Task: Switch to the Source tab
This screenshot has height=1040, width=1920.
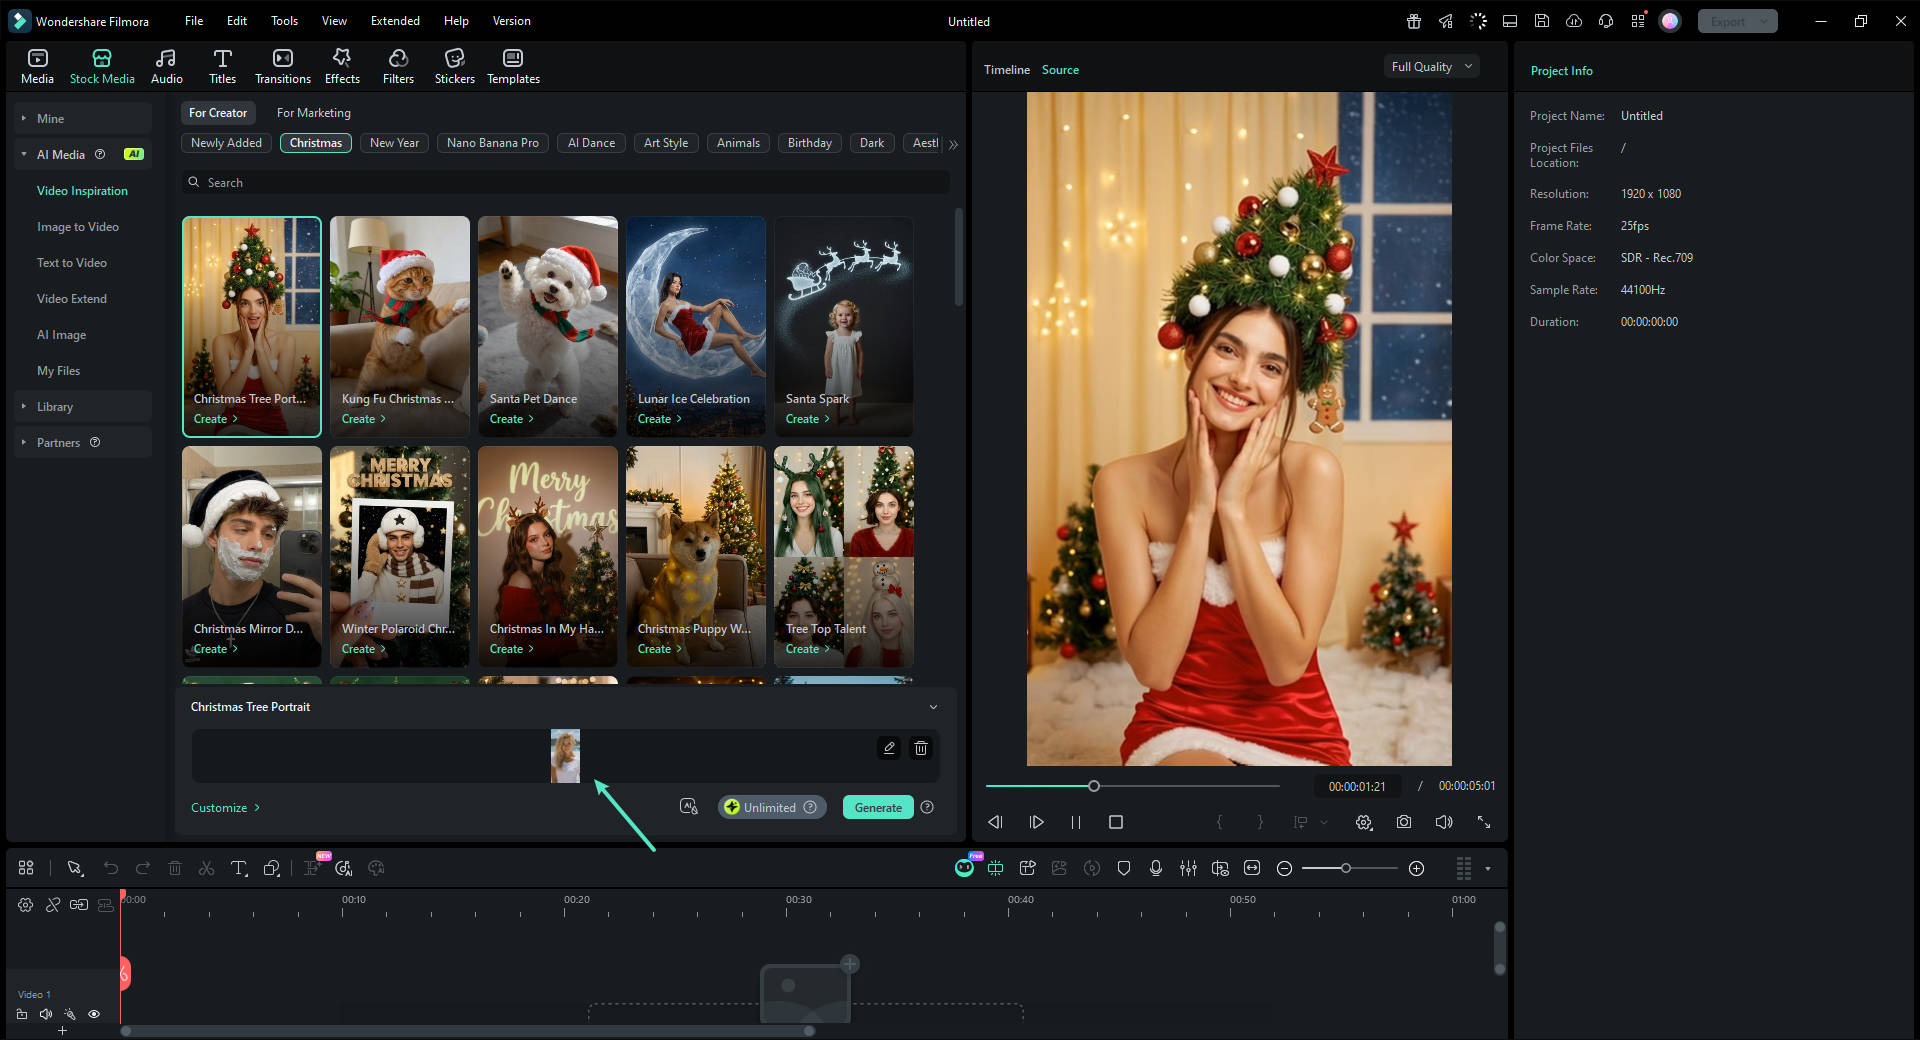Action: [x=1060, y=69]
